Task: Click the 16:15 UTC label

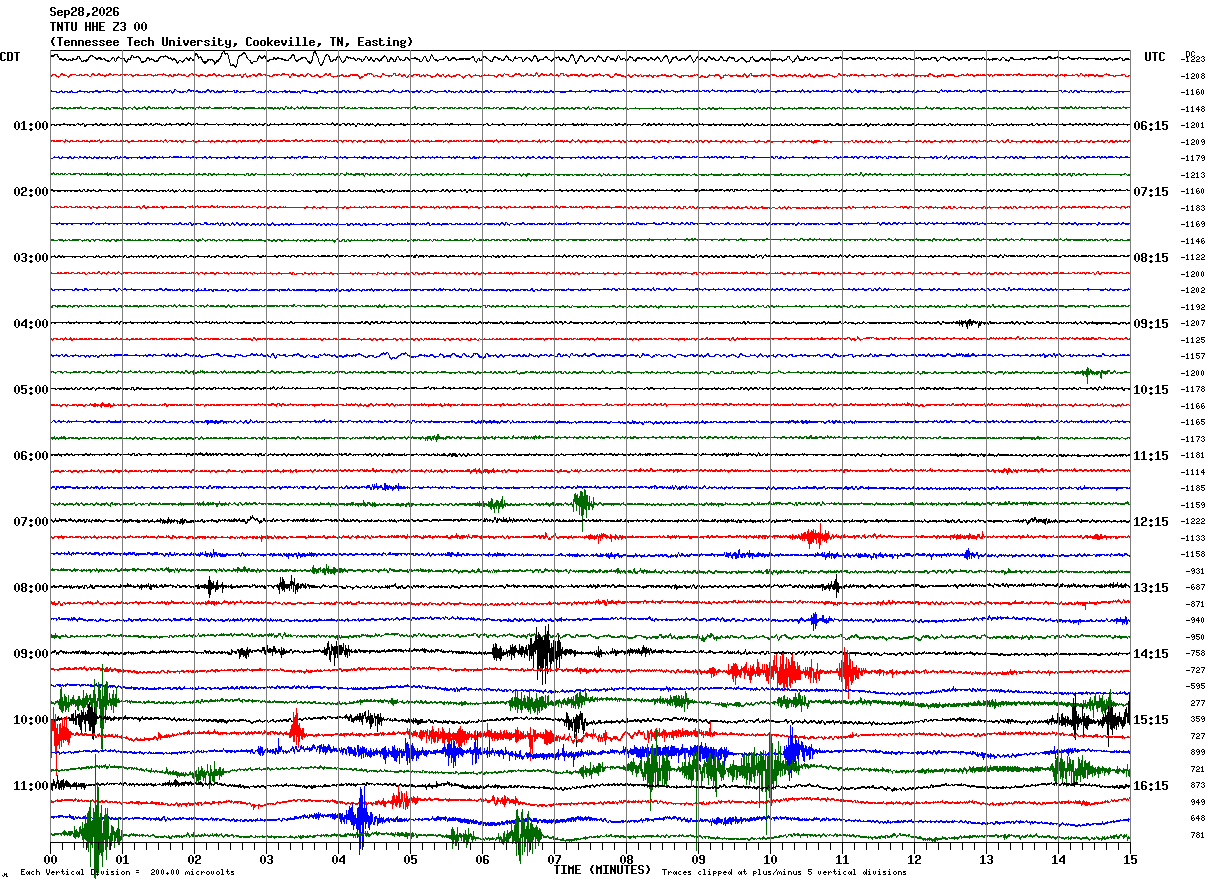Action: tap(1150, 786)
